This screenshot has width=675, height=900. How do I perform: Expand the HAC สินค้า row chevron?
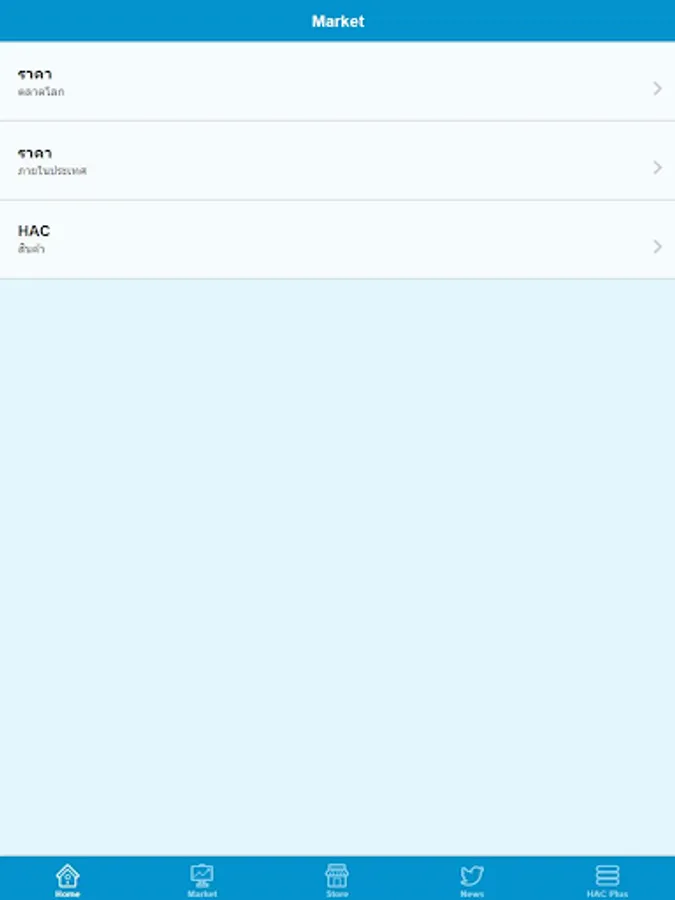click(x=657, y=246)
